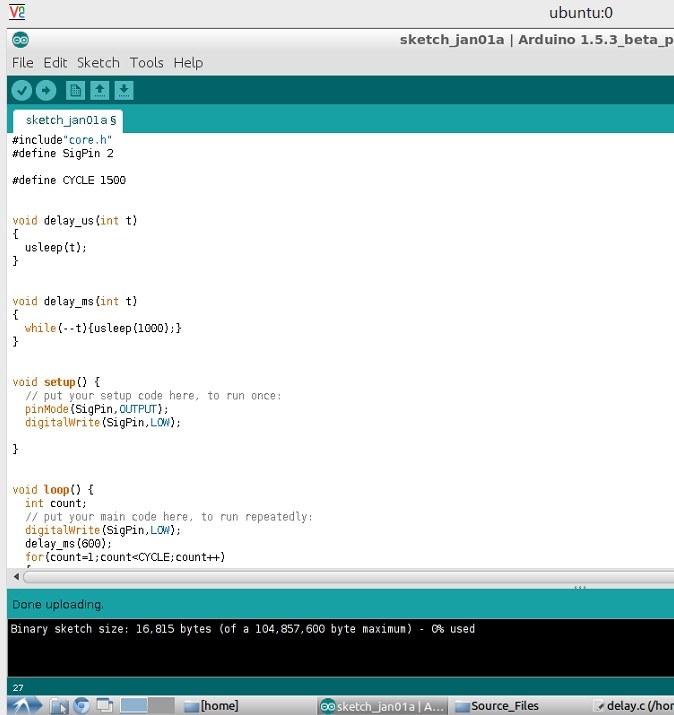Switch to the first workspace in pager
The height and width of the screenshot is (715, 674).
[x=134, y=705]
